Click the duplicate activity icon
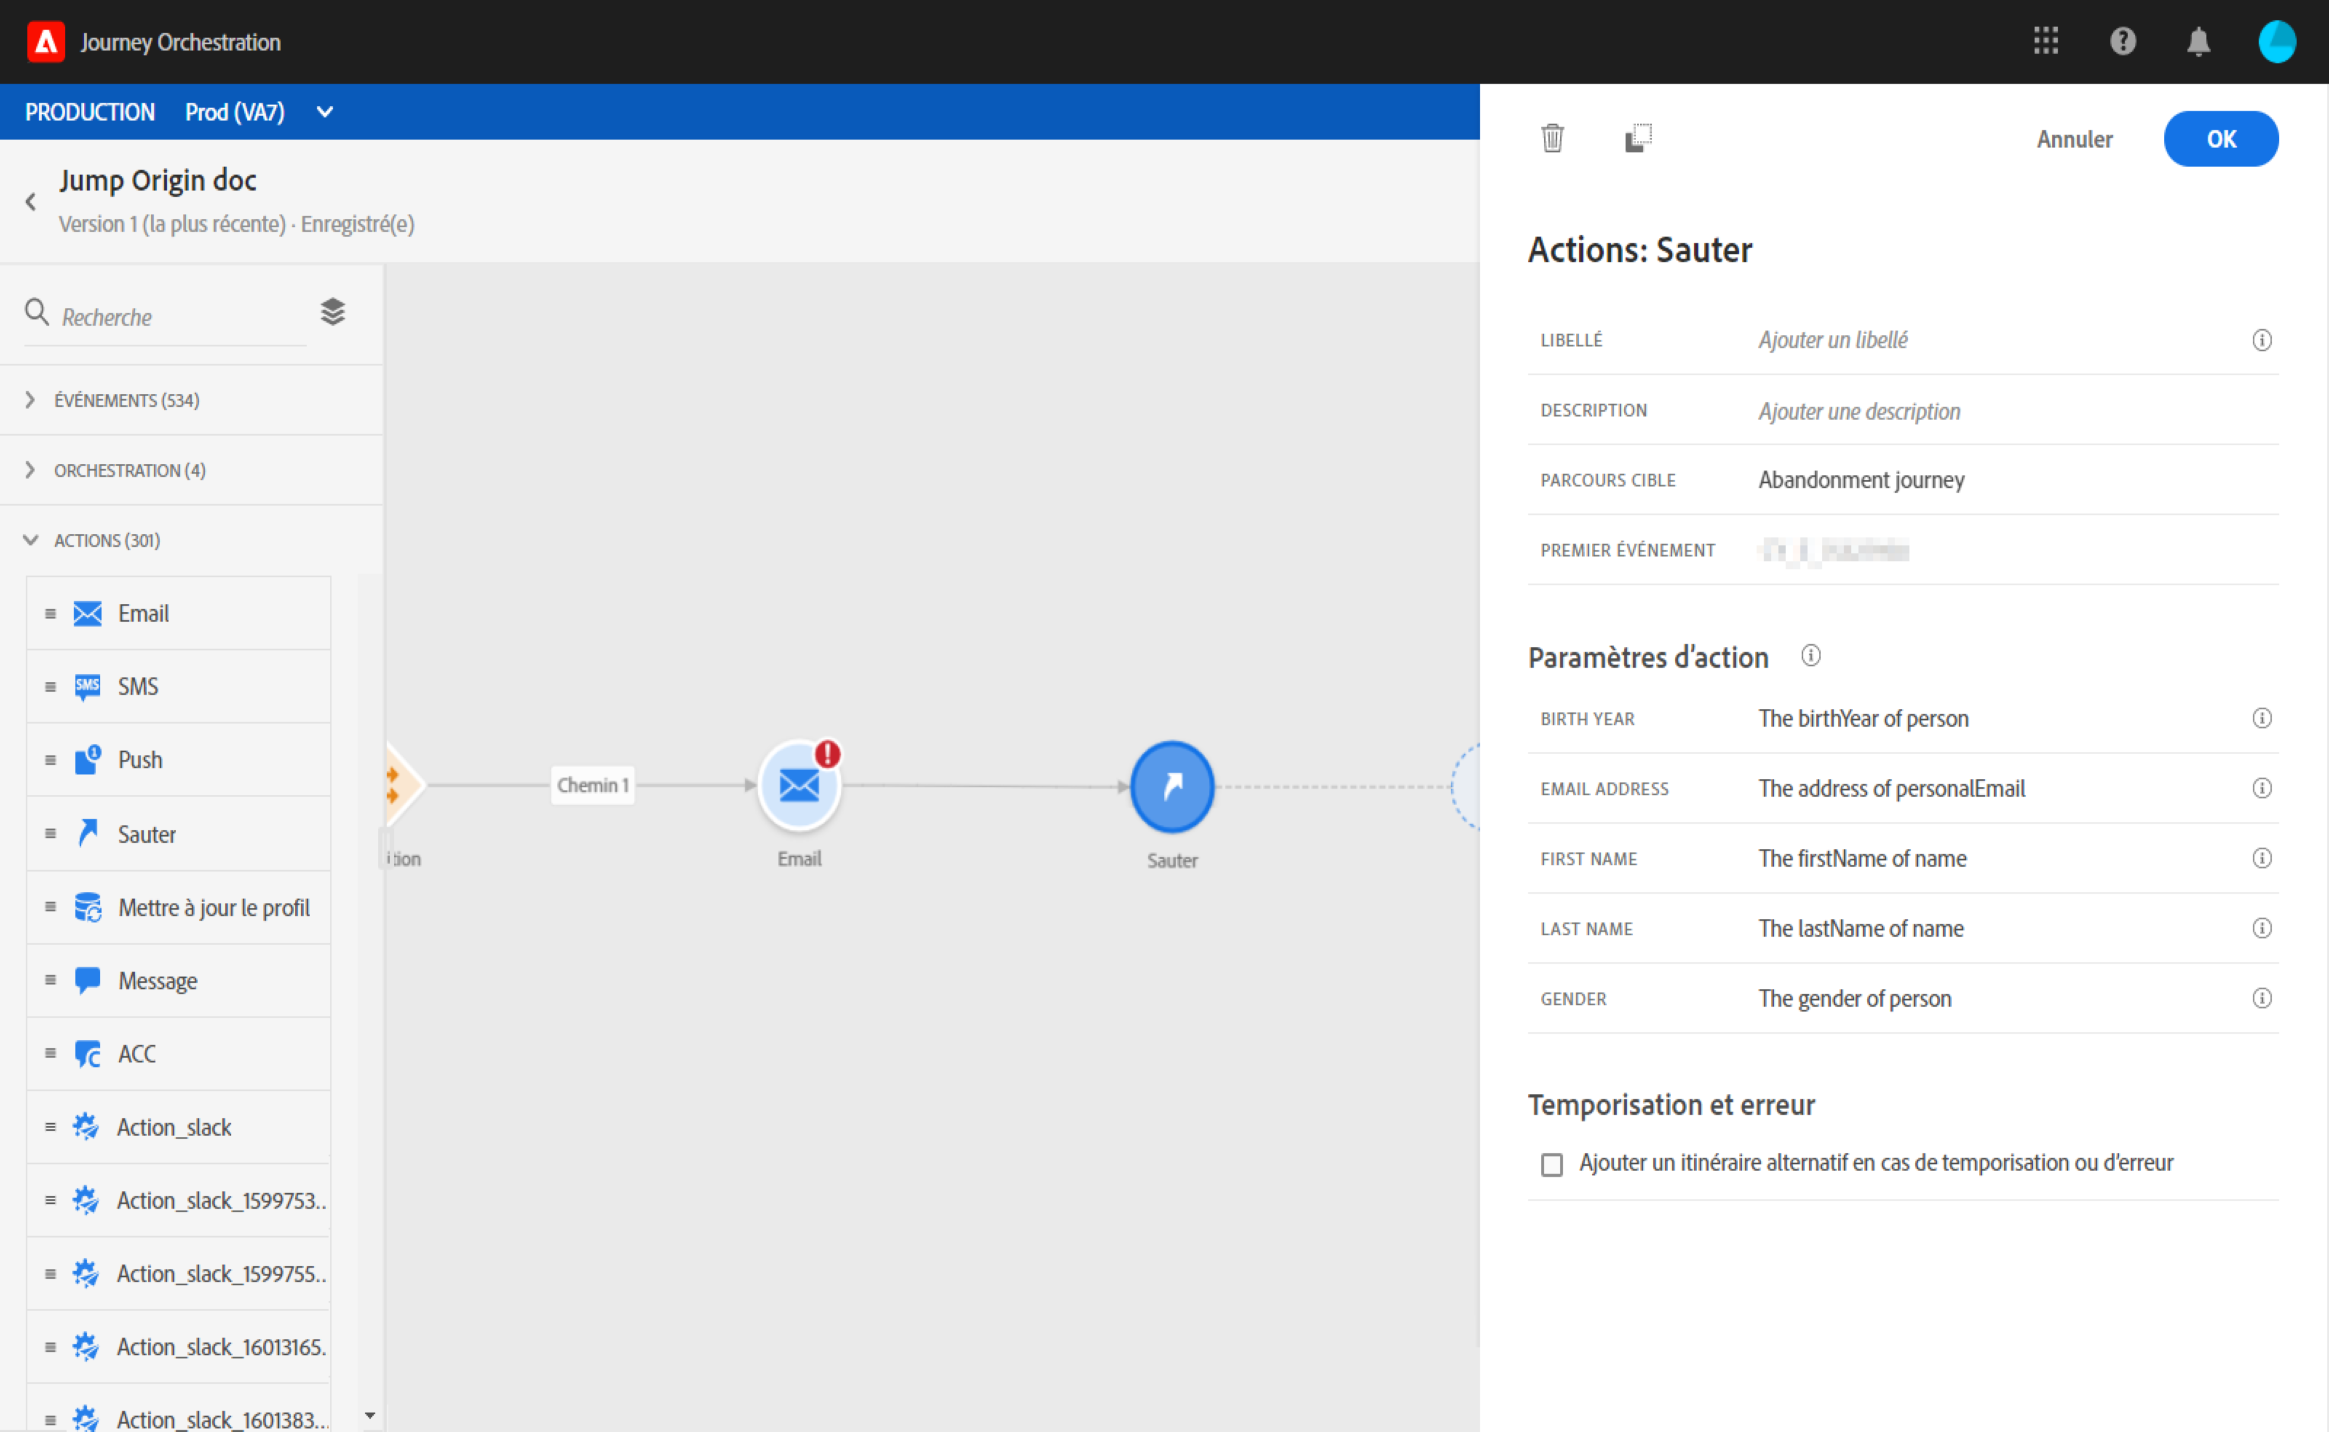2329x1432 pixels. (1637, 138)
